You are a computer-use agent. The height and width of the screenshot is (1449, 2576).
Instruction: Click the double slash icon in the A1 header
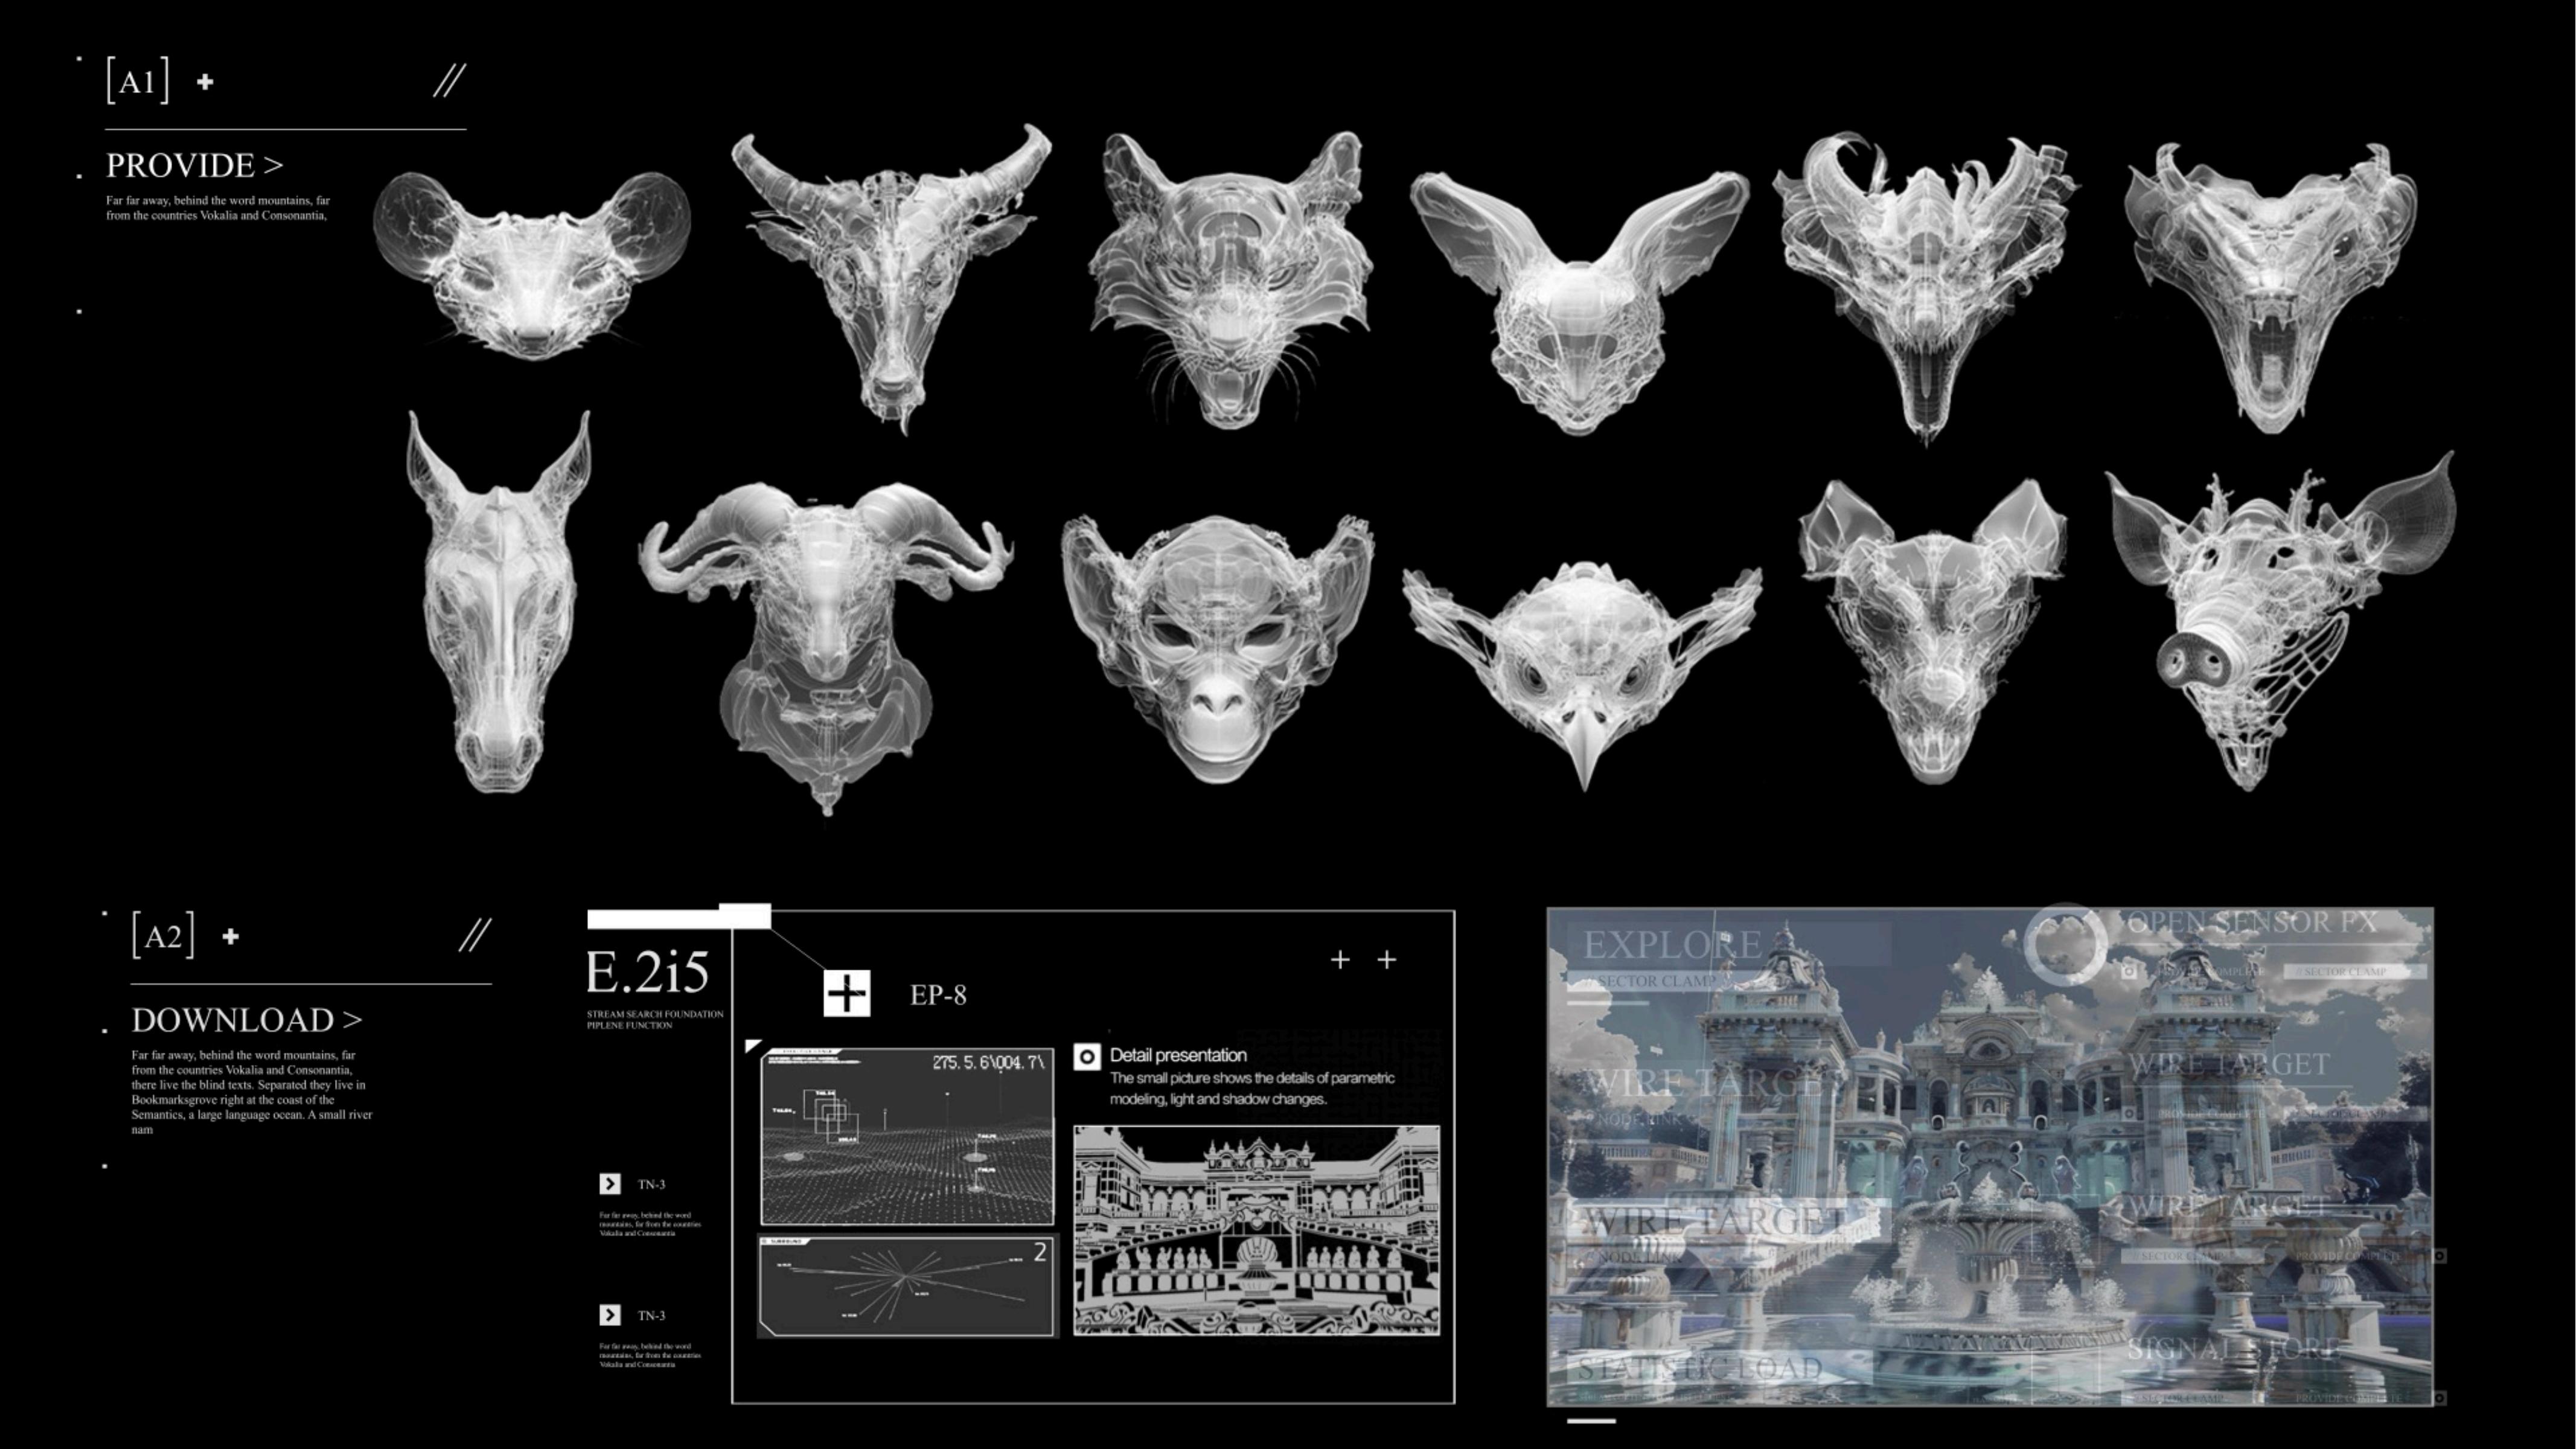coord(449,81)
